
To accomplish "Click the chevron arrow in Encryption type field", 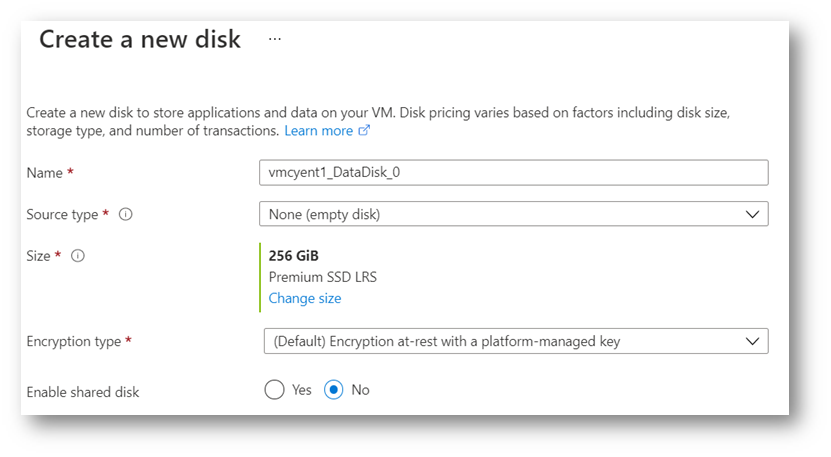I will click(x=752, y=341).
